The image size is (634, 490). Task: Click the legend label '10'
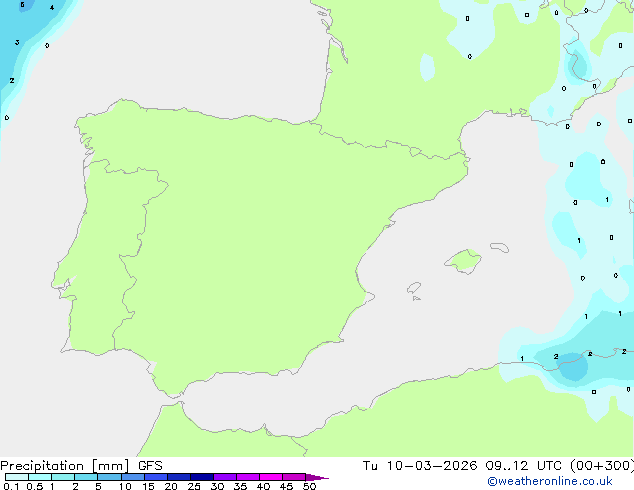click(125, 486)
